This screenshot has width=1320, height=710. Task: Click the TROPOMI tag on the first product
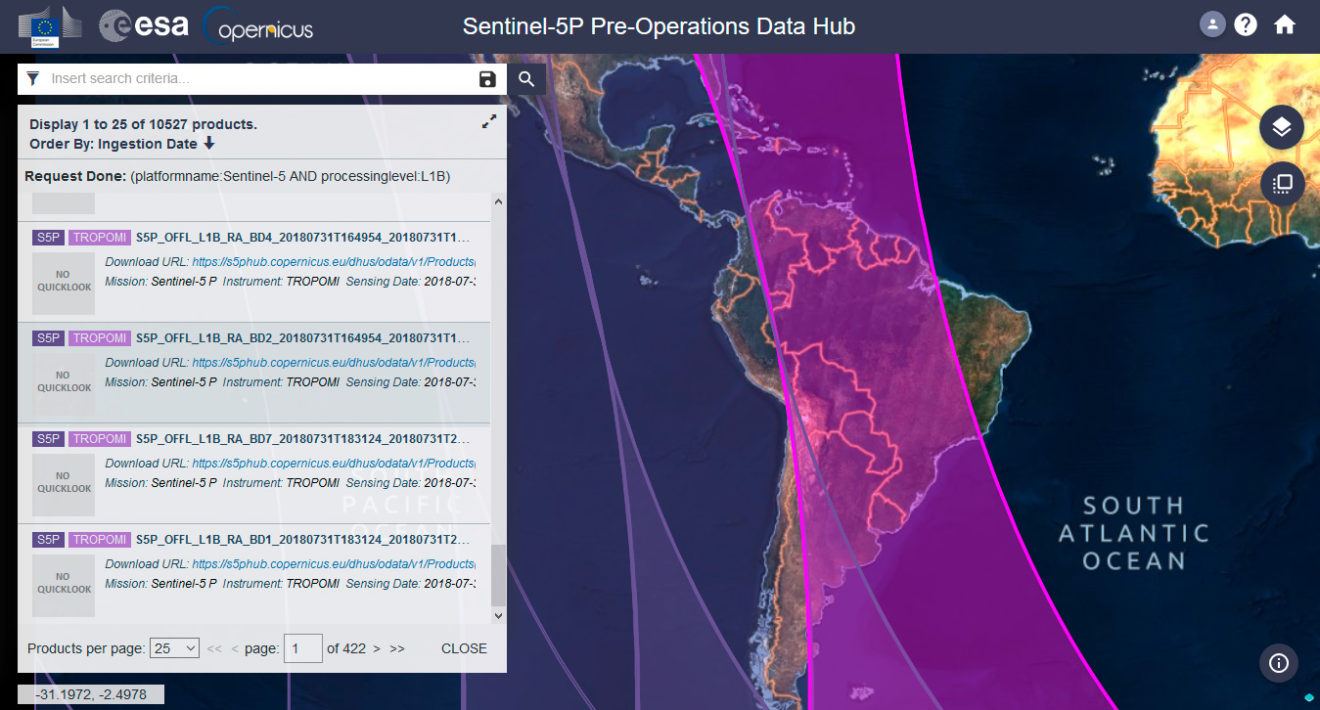[x=99, y=238]
